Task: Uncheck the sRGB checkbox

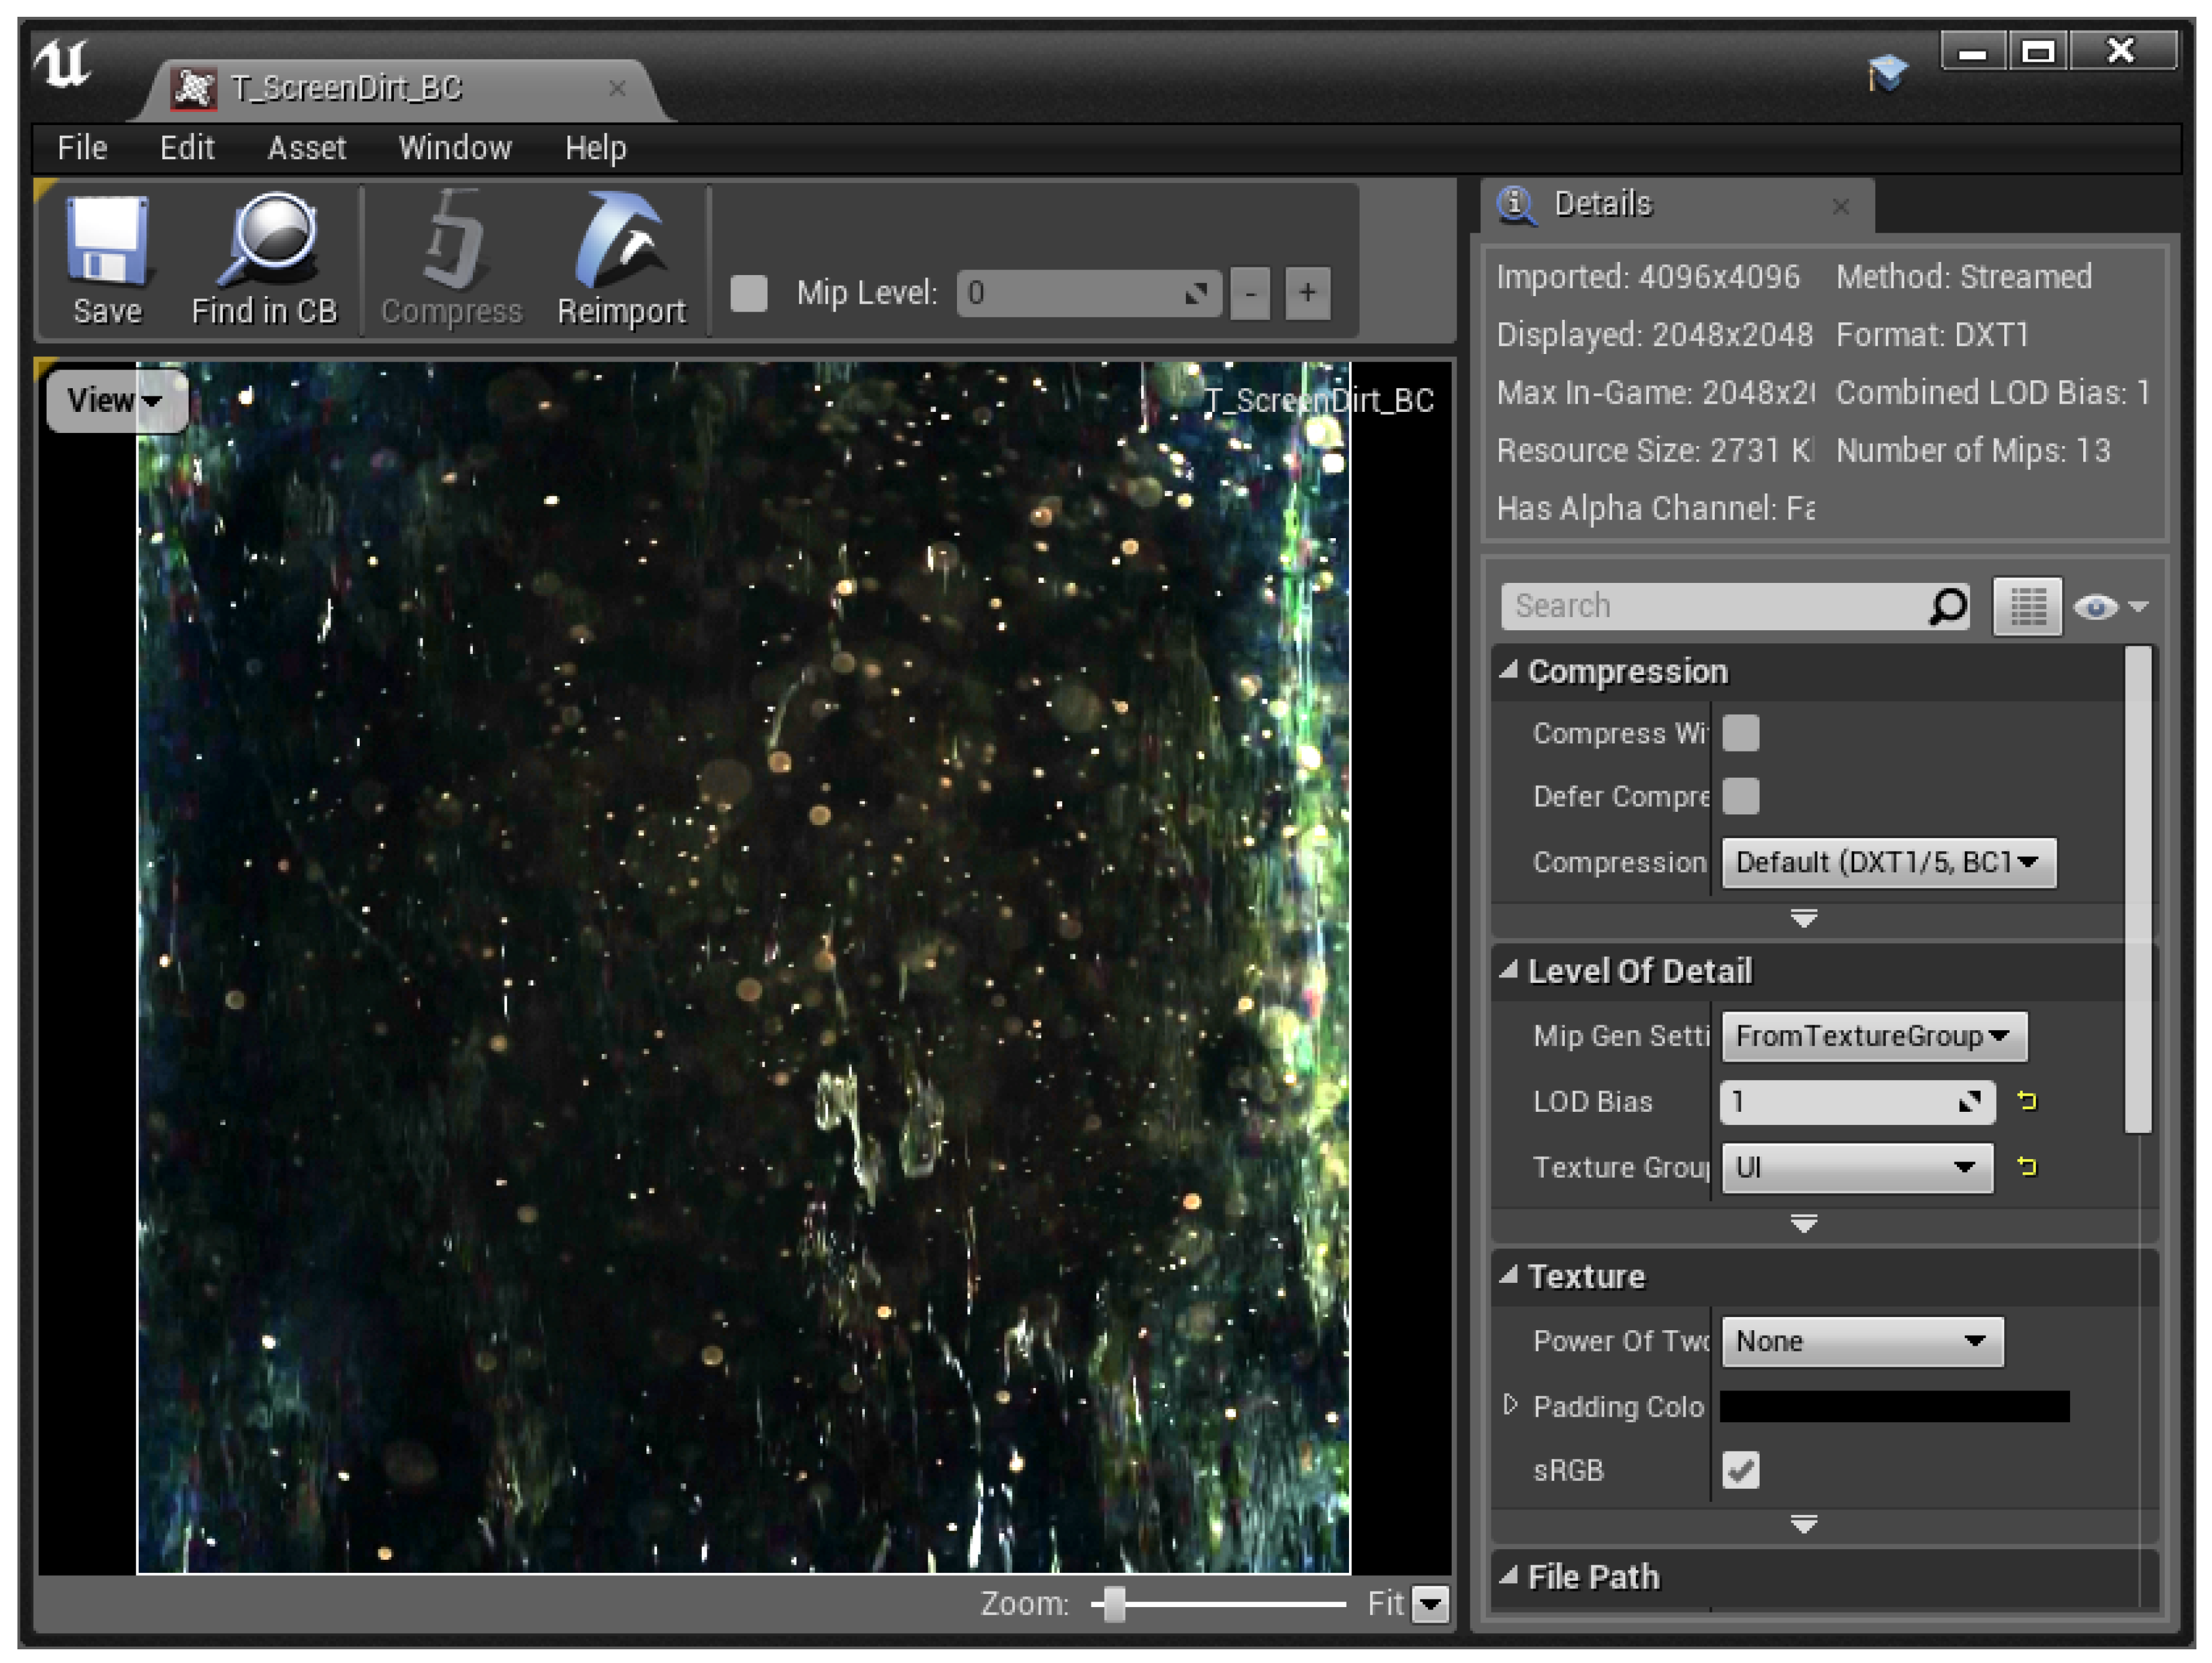Action: point(1741,1470)
